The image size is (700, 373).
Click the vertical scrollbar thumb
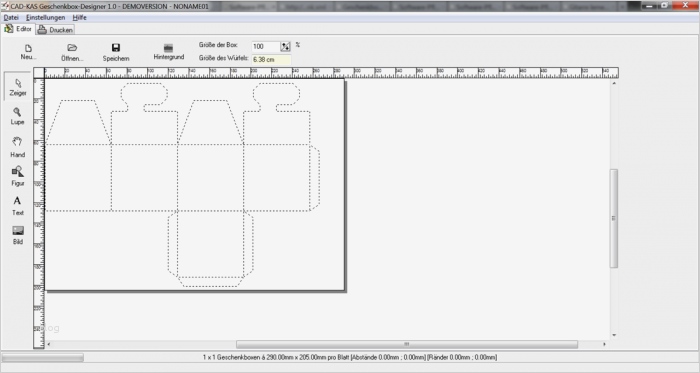point(614,218)
